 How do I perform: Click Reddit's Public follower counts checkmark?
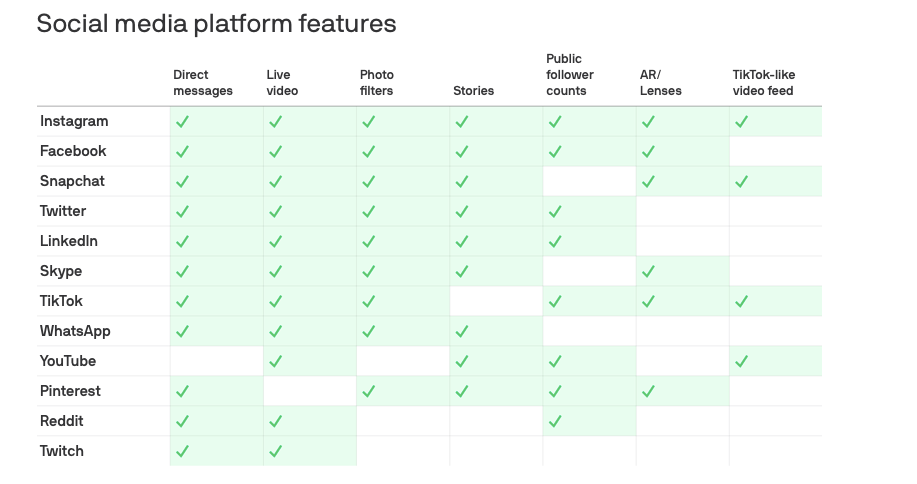555,422
